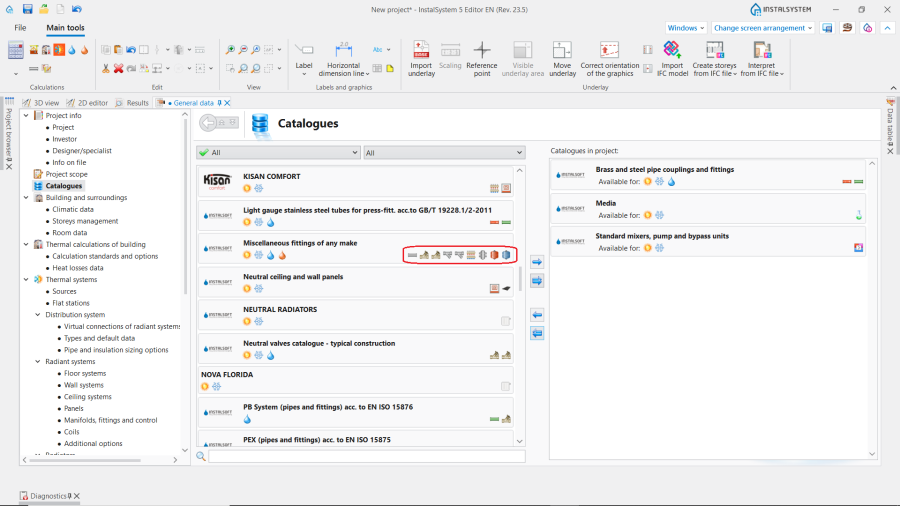Select the Reference point tool
900x506 pixels.
tap(482, 59)
